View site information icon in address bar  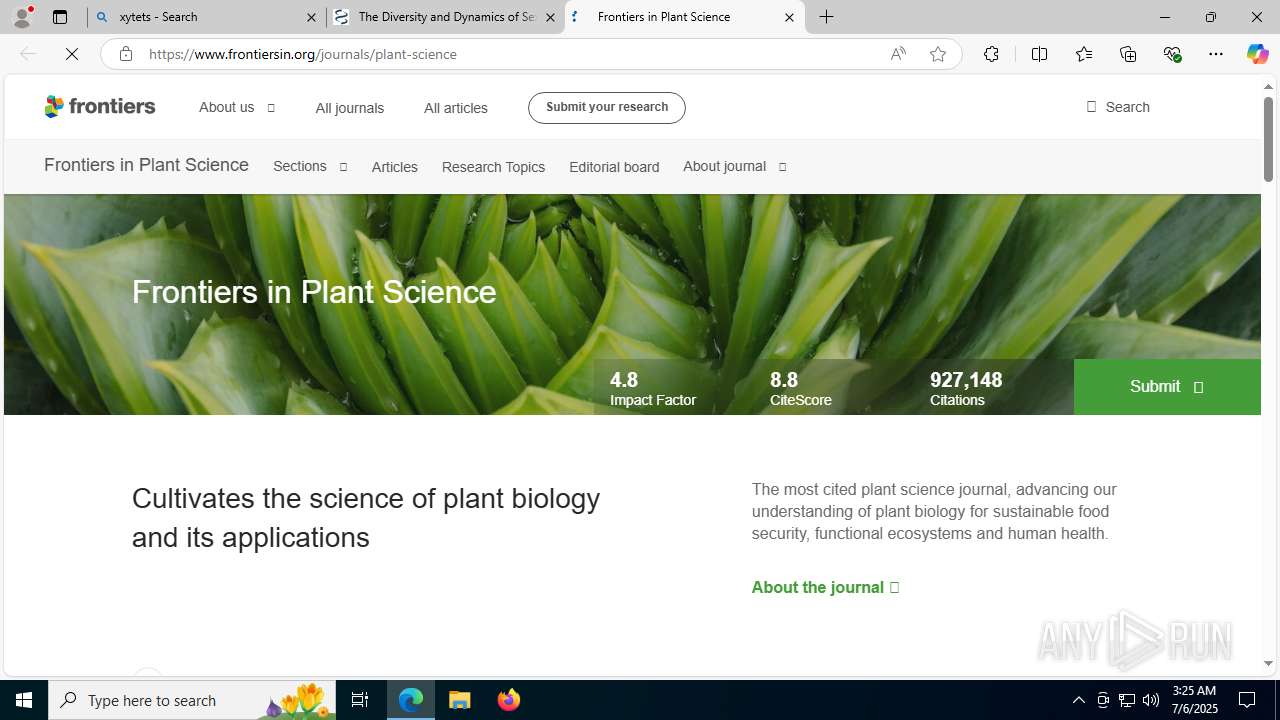pos(126,54)
